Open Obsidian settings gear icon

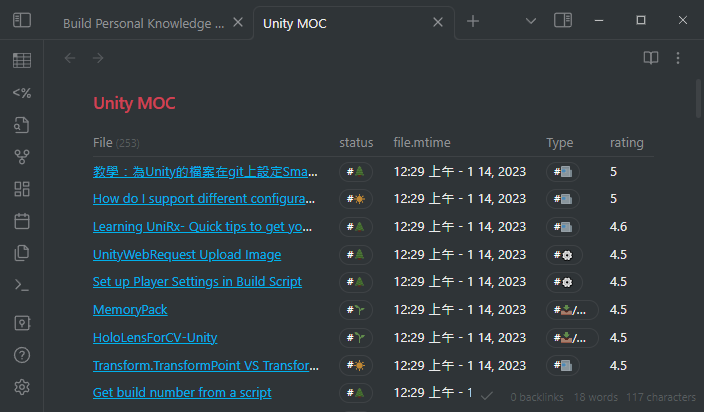point(22,387)
